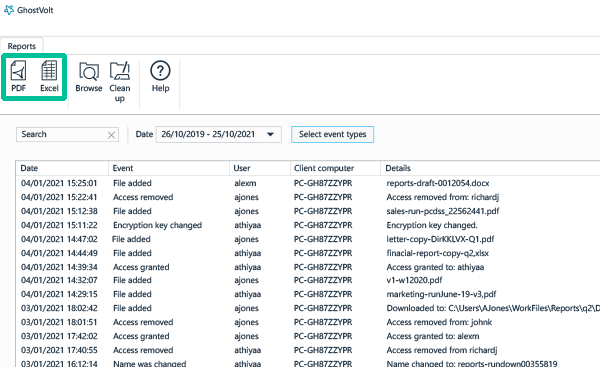
Task: Click date 03/01/2021 18:01:51
Action: pyautogui.click(x=59, y=322)
